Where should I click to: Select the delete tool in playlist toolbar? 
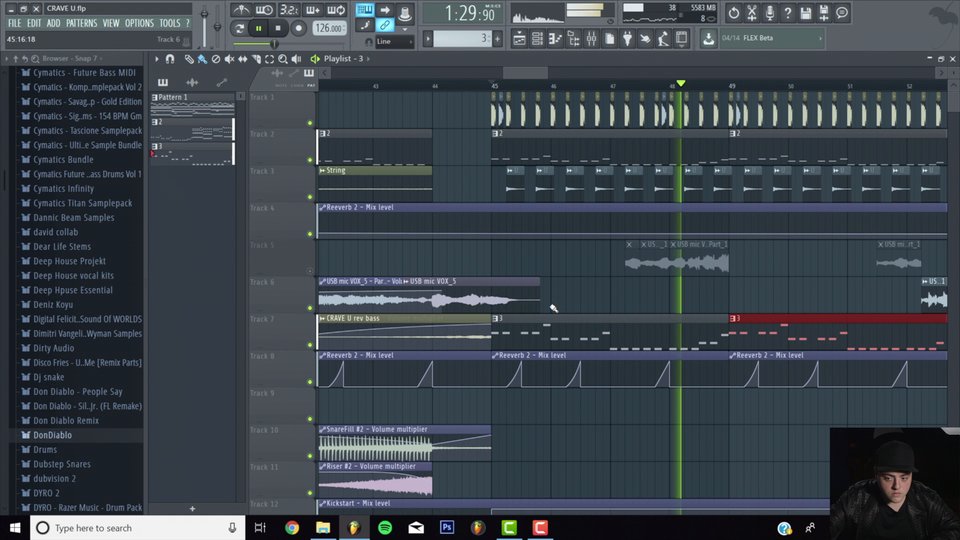[x=216, y=59]
